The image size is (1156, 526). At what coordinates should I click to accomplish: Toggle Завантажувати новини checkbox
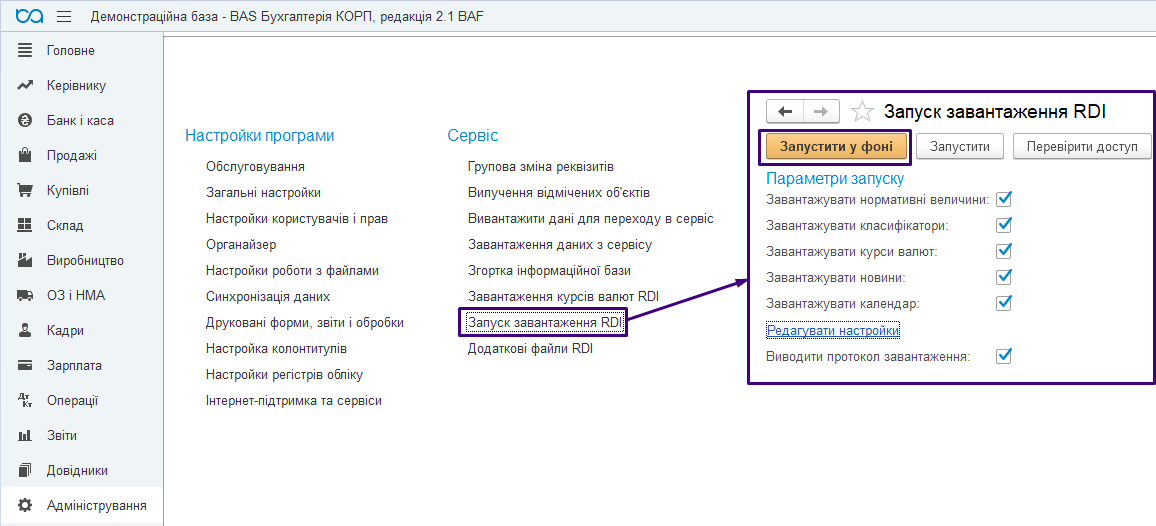click(x=1003, y=277)
